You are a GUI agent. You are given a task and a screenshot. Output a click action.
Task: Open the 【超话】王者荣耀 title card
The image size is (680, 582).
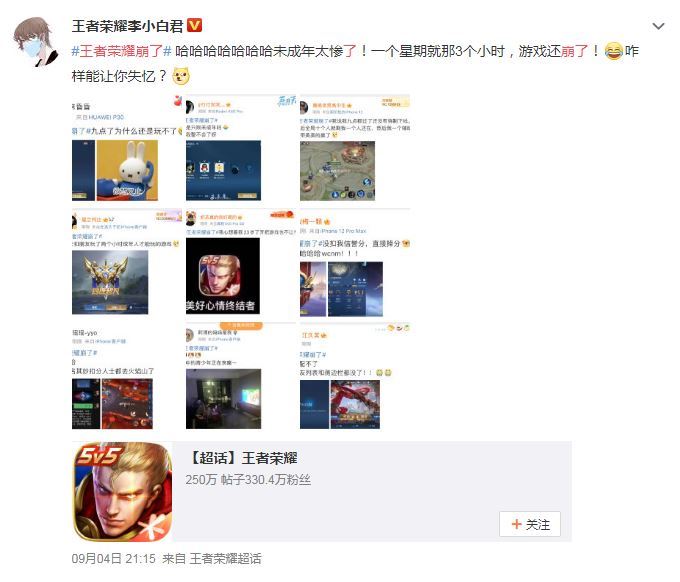(x=243, y=458)
